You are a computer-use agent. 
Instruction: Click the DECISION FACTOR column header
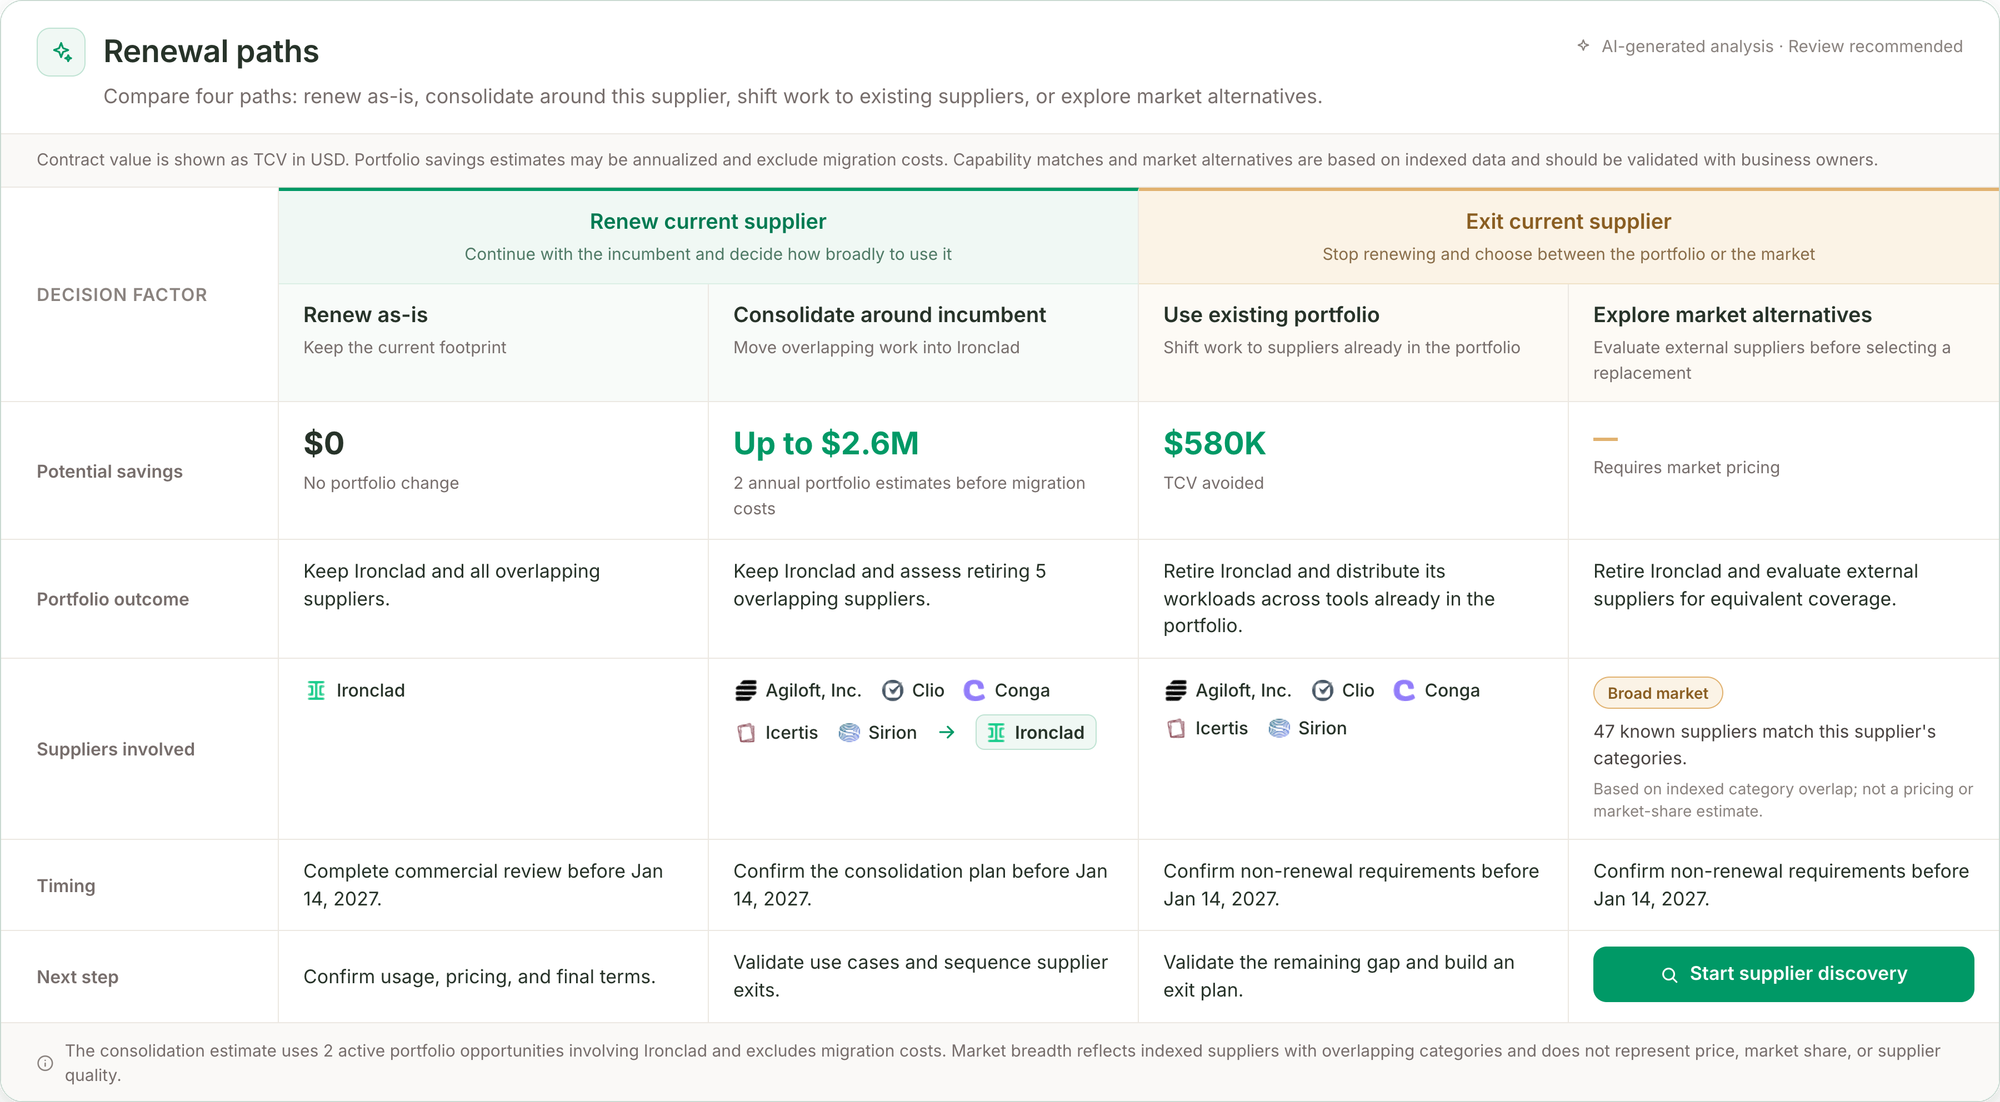tap(122, 295)
